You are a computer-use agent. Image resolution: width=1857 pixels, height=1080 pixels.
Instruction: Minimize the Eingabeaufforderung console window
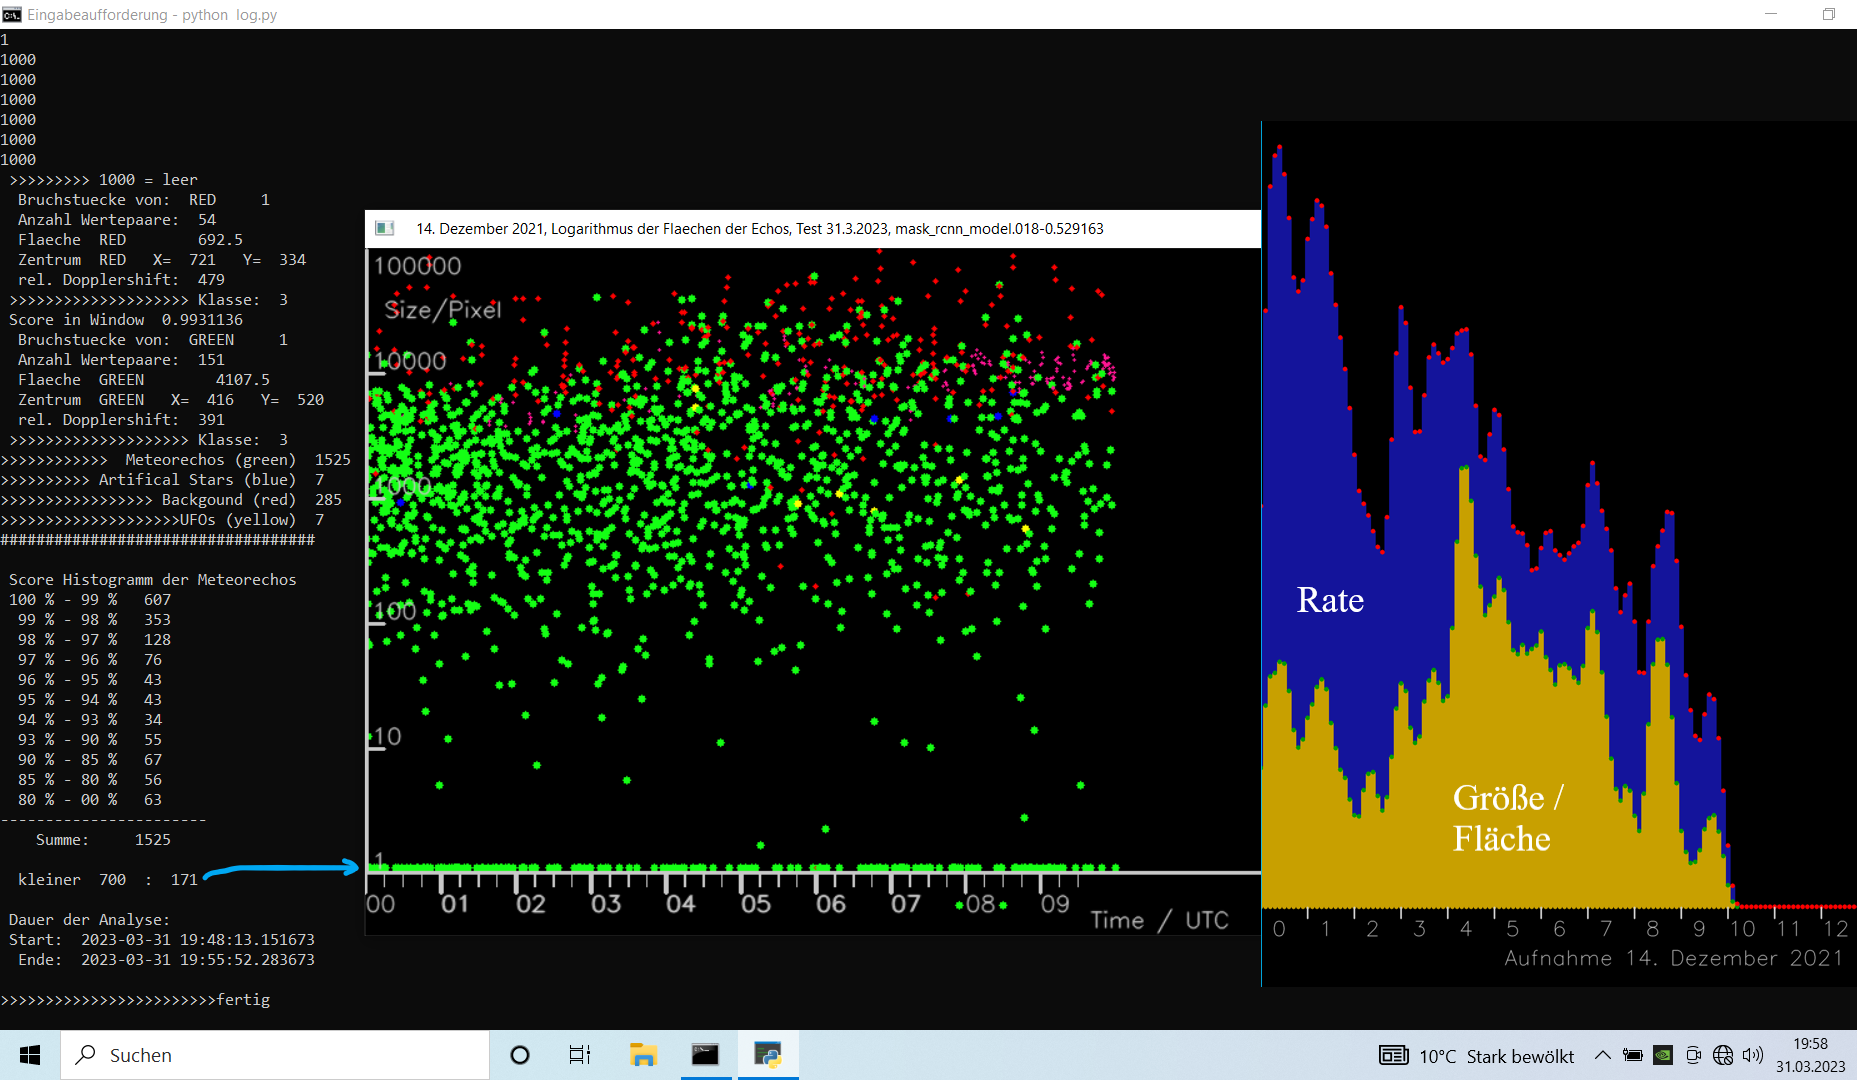[1771, 14]
